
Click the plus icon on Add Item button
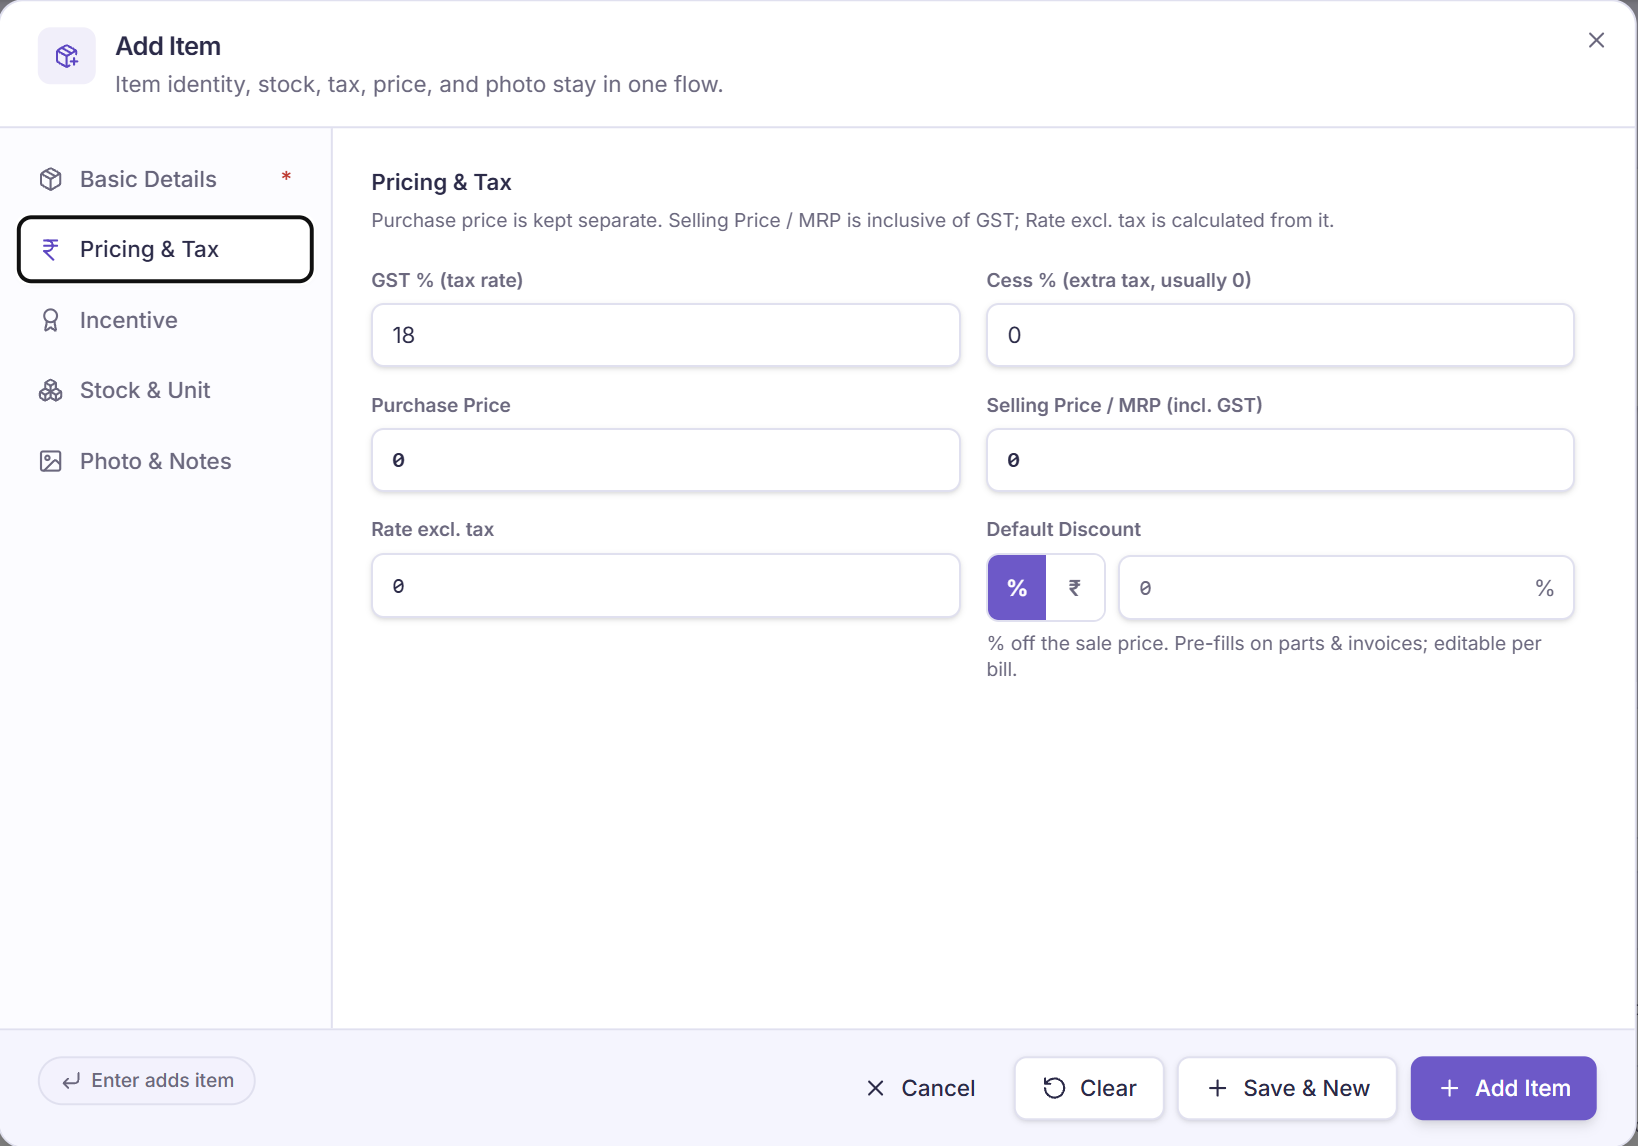coord(1449,1088)
